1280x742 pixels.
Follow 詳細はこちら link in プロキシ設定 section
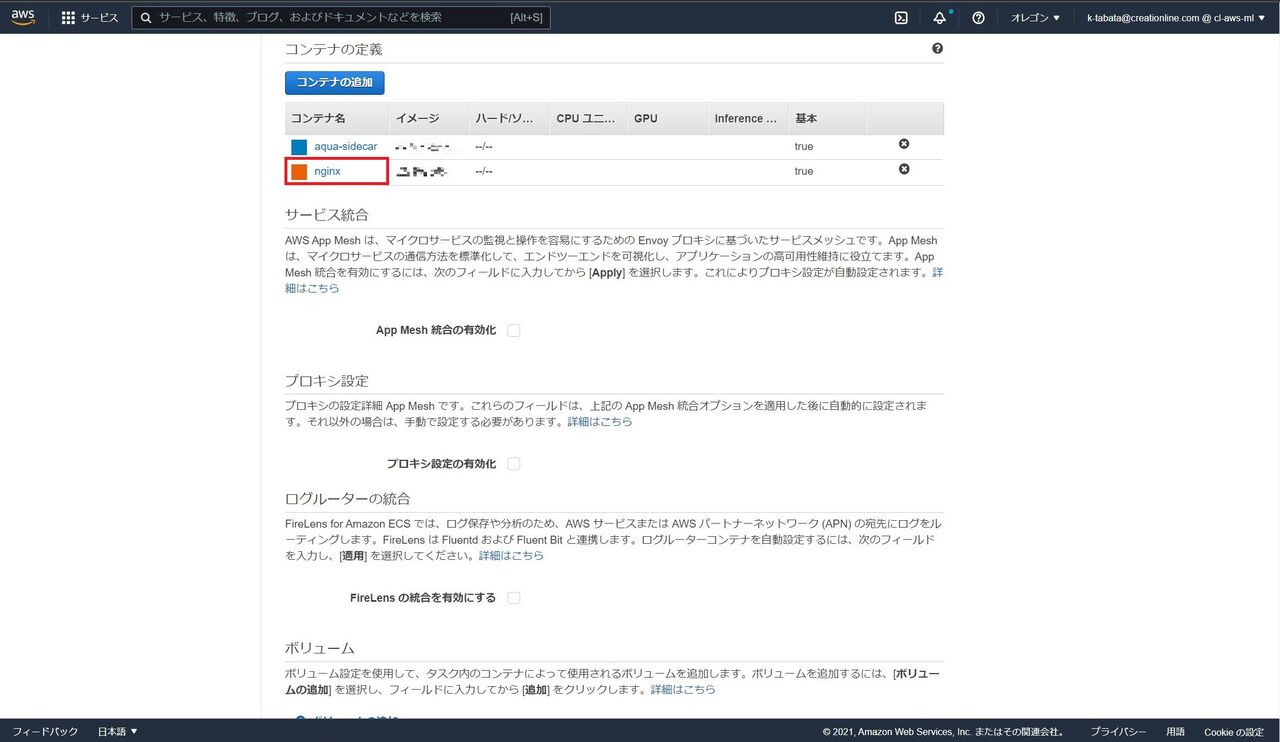tap(600, 422)
